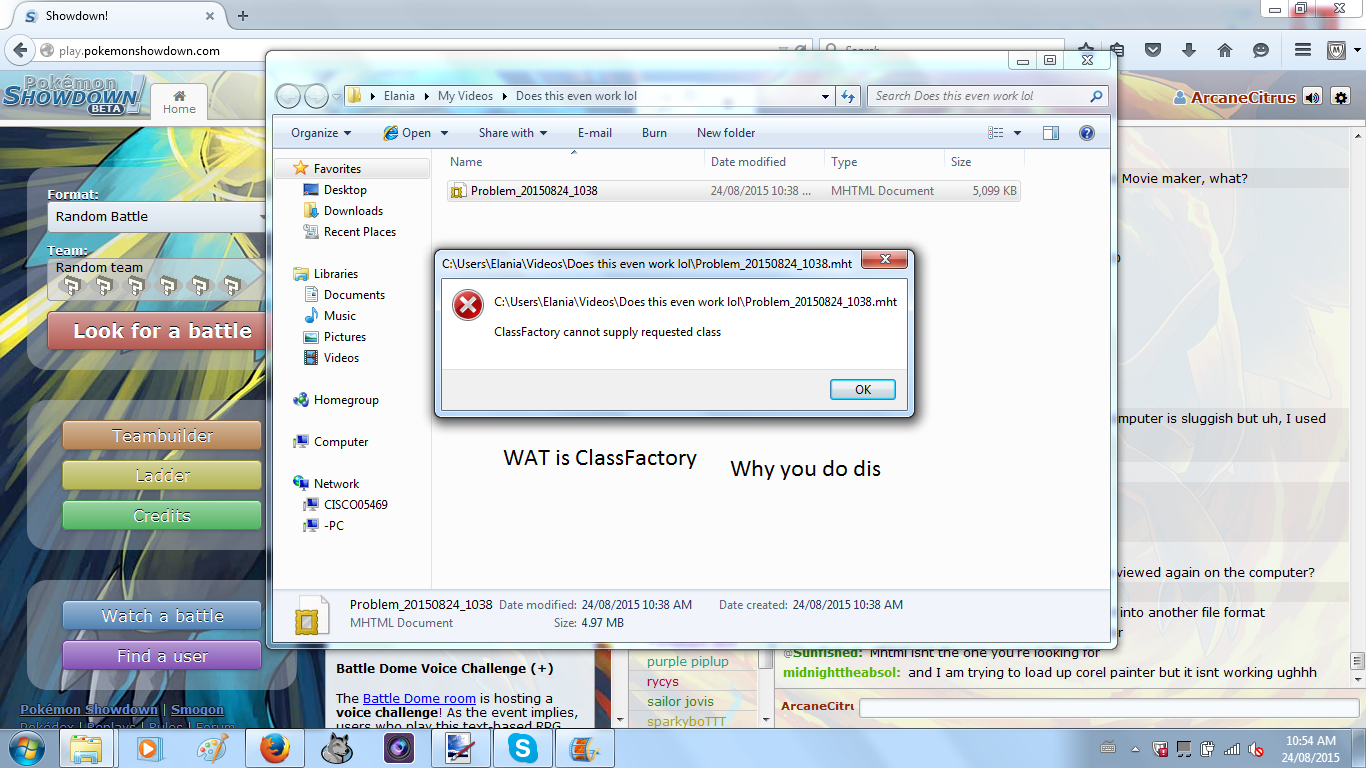
Task: Select the Problem_20150824_1038 file row
Action: 733,191
